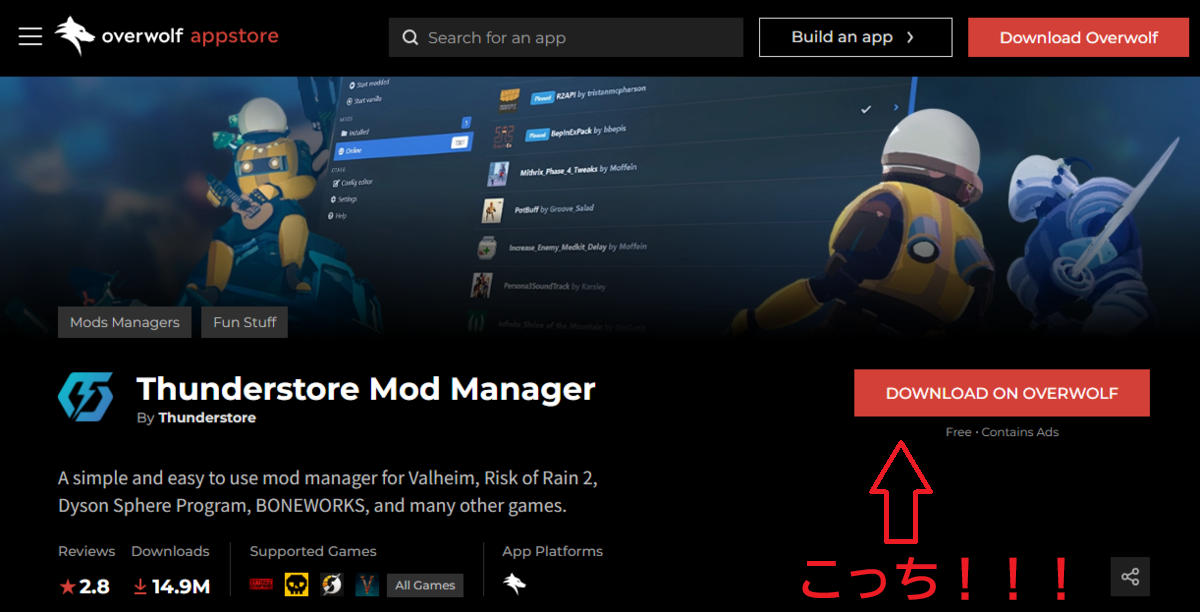
Task: Click the Thunderstore Mod Manager app icon
Action: [x=86, y=397]
